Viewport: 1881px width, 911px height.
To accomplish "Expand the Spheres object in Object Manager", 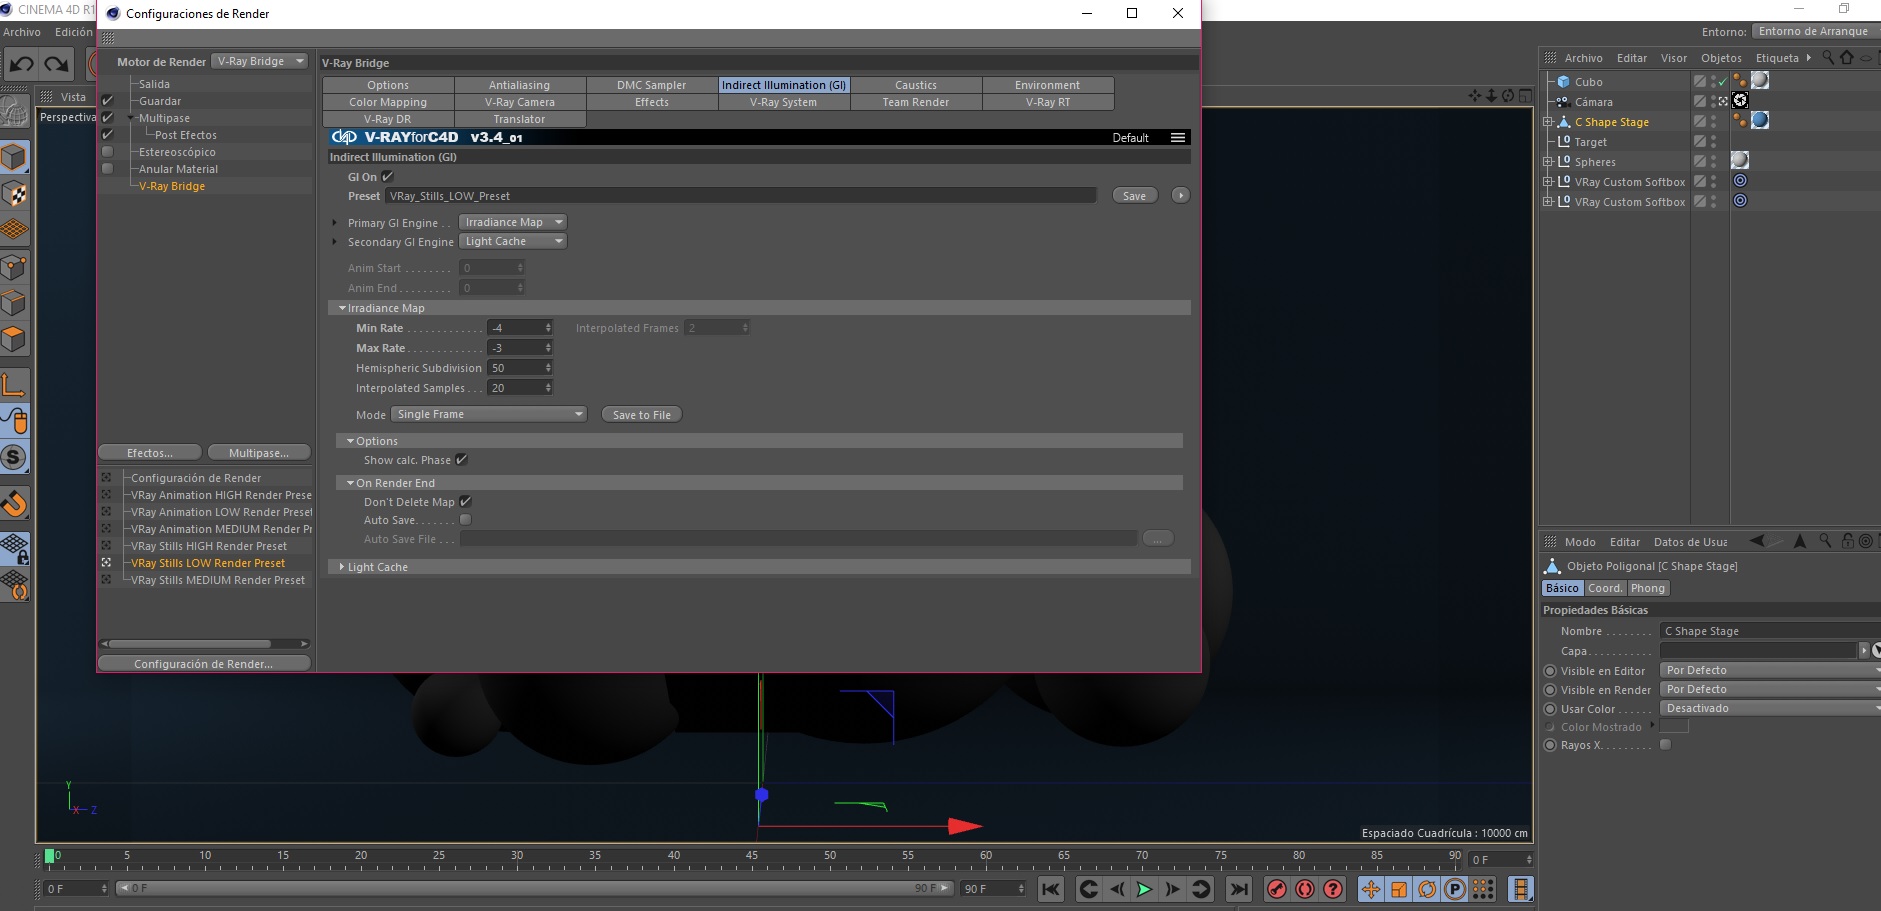I will click(1548, 161).
